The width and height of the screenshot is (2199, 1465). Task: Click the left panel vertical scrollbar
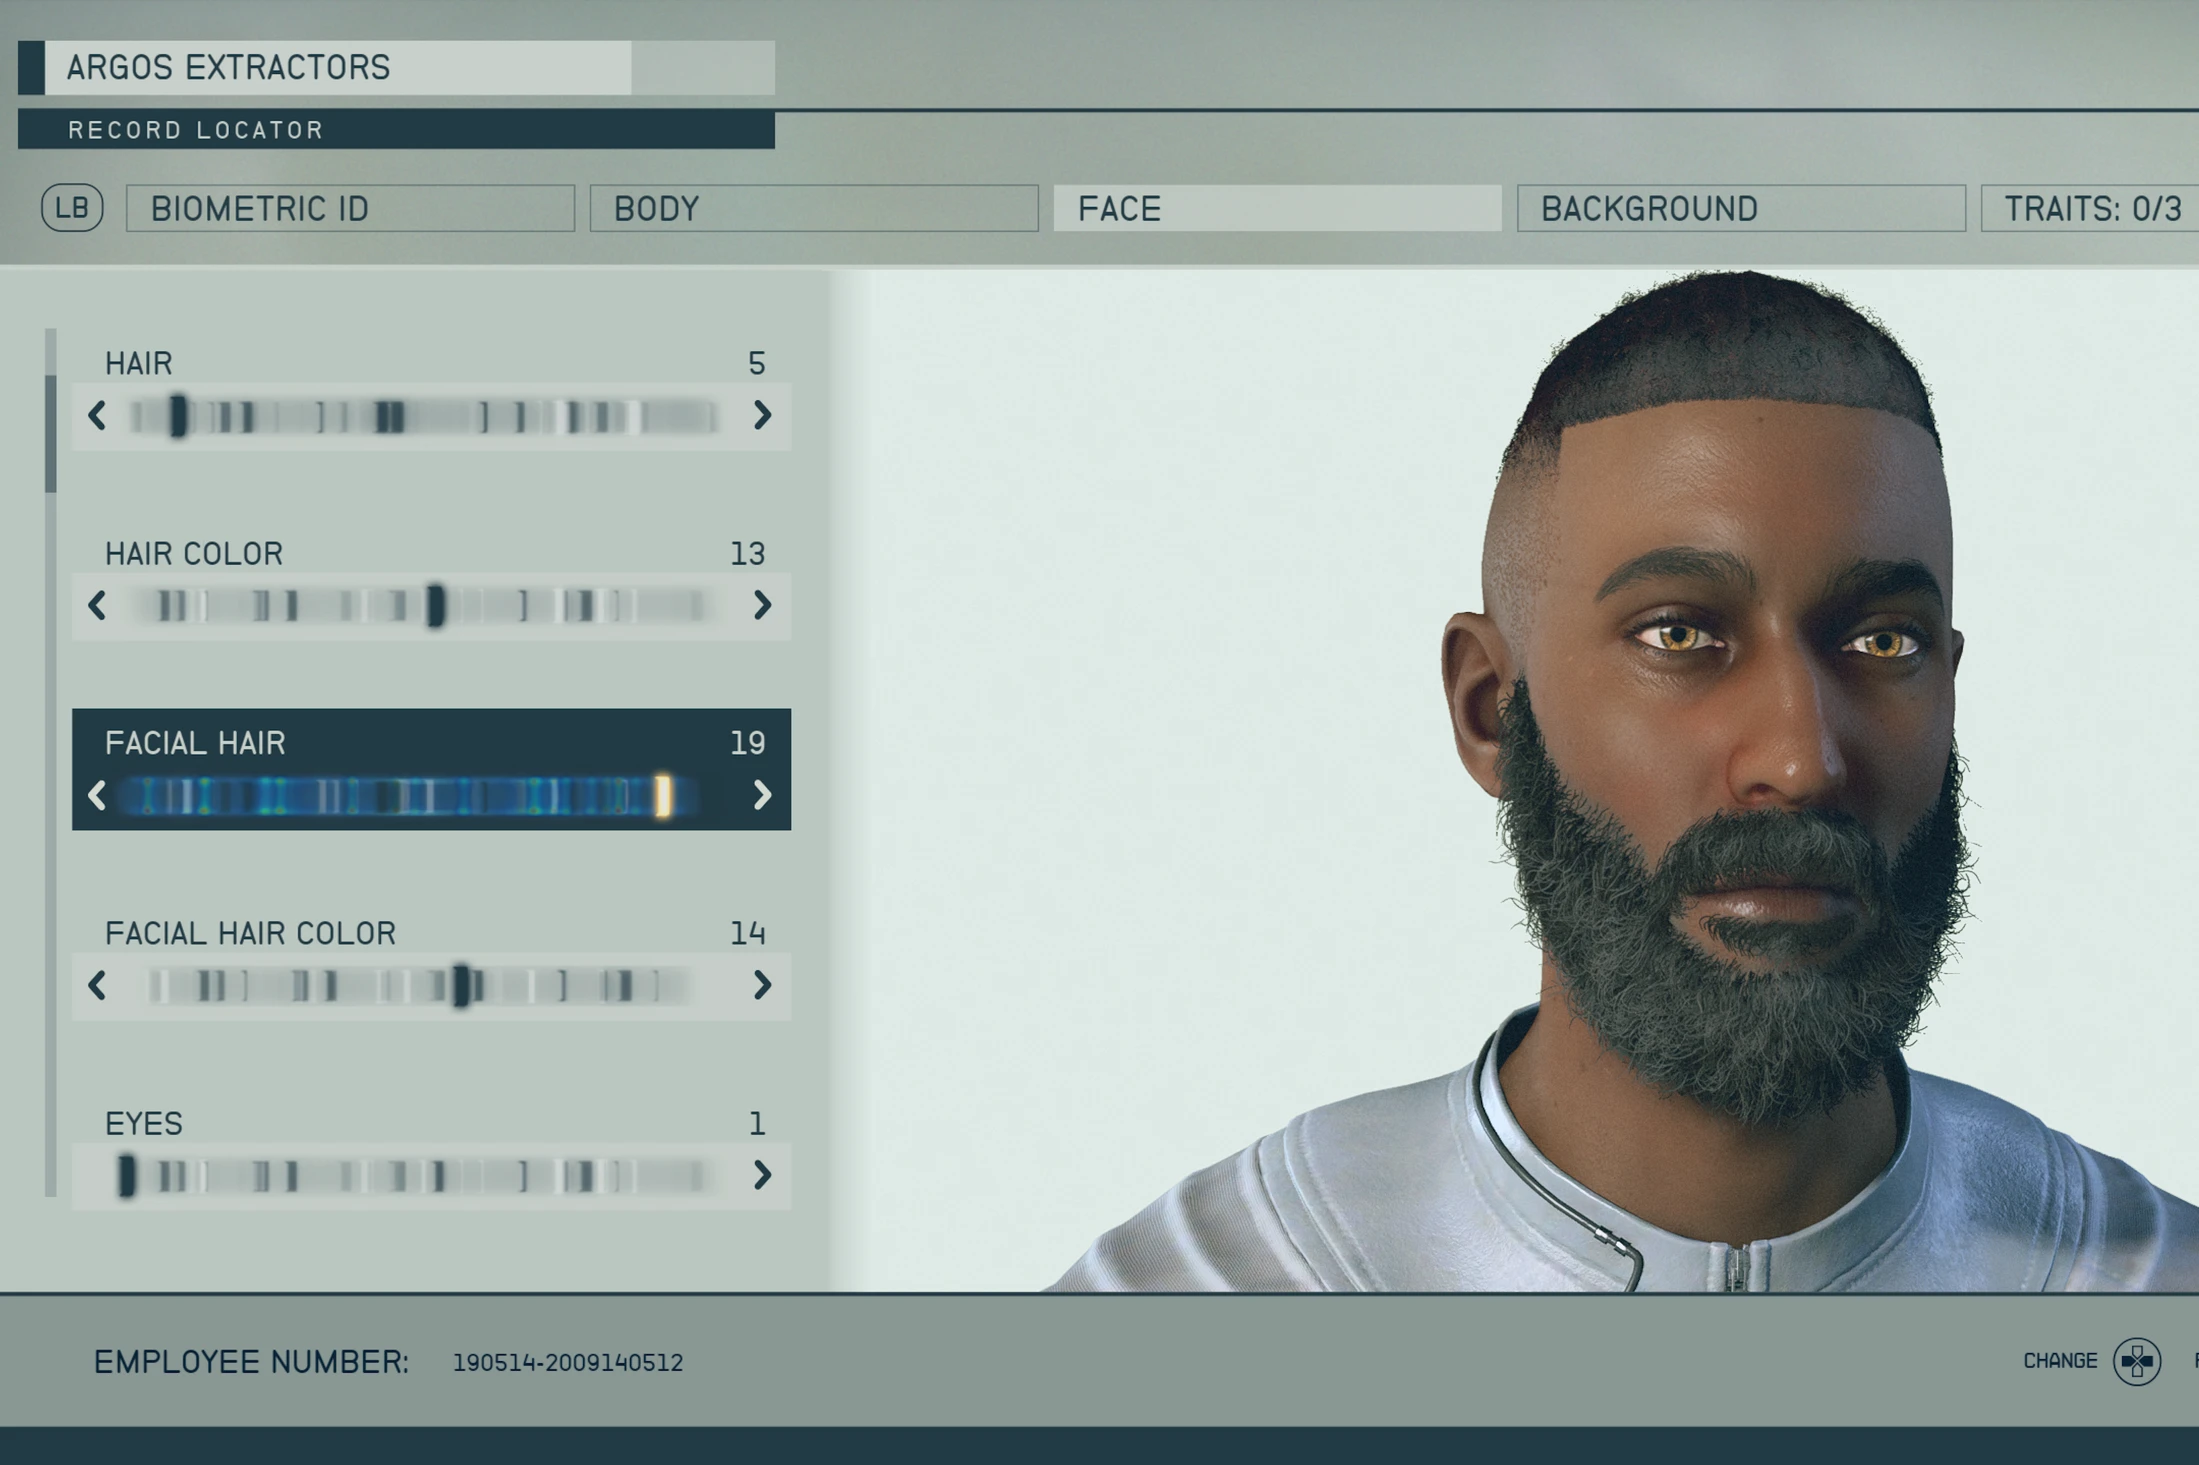[51, 433]
